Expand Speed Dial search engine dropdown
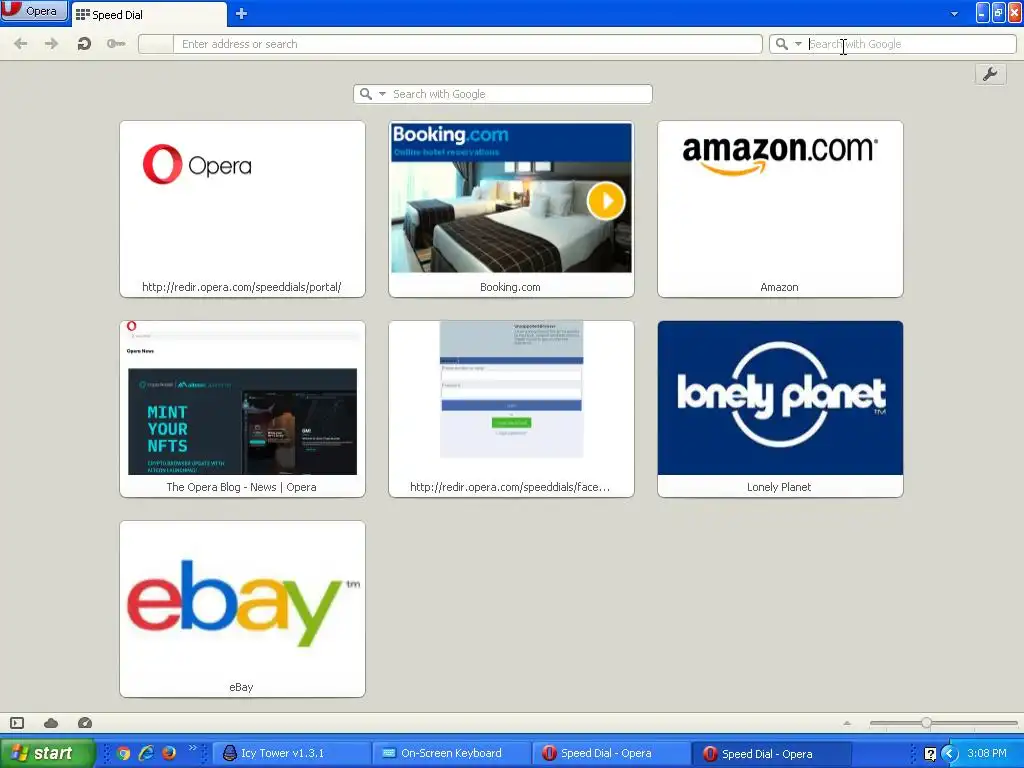This screenshot has height=768, width=1024. [383, 94]
